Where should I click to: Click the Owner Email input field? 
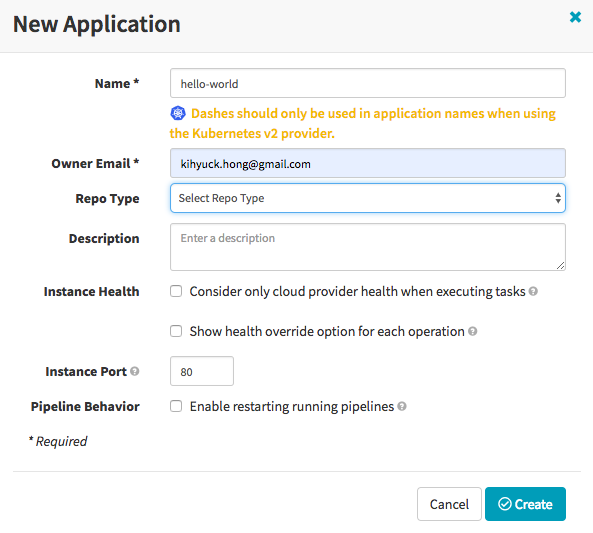point(368,163)
